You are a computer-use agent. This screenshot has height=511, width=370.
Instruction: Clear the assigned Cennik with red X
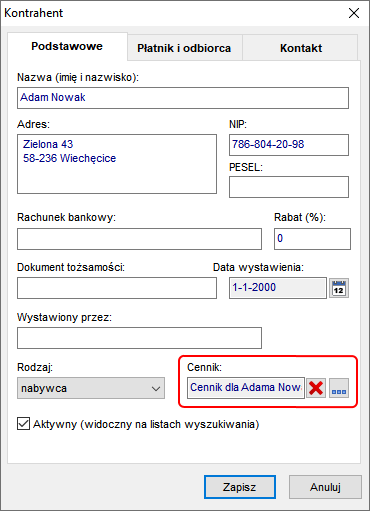pos(316,388)
